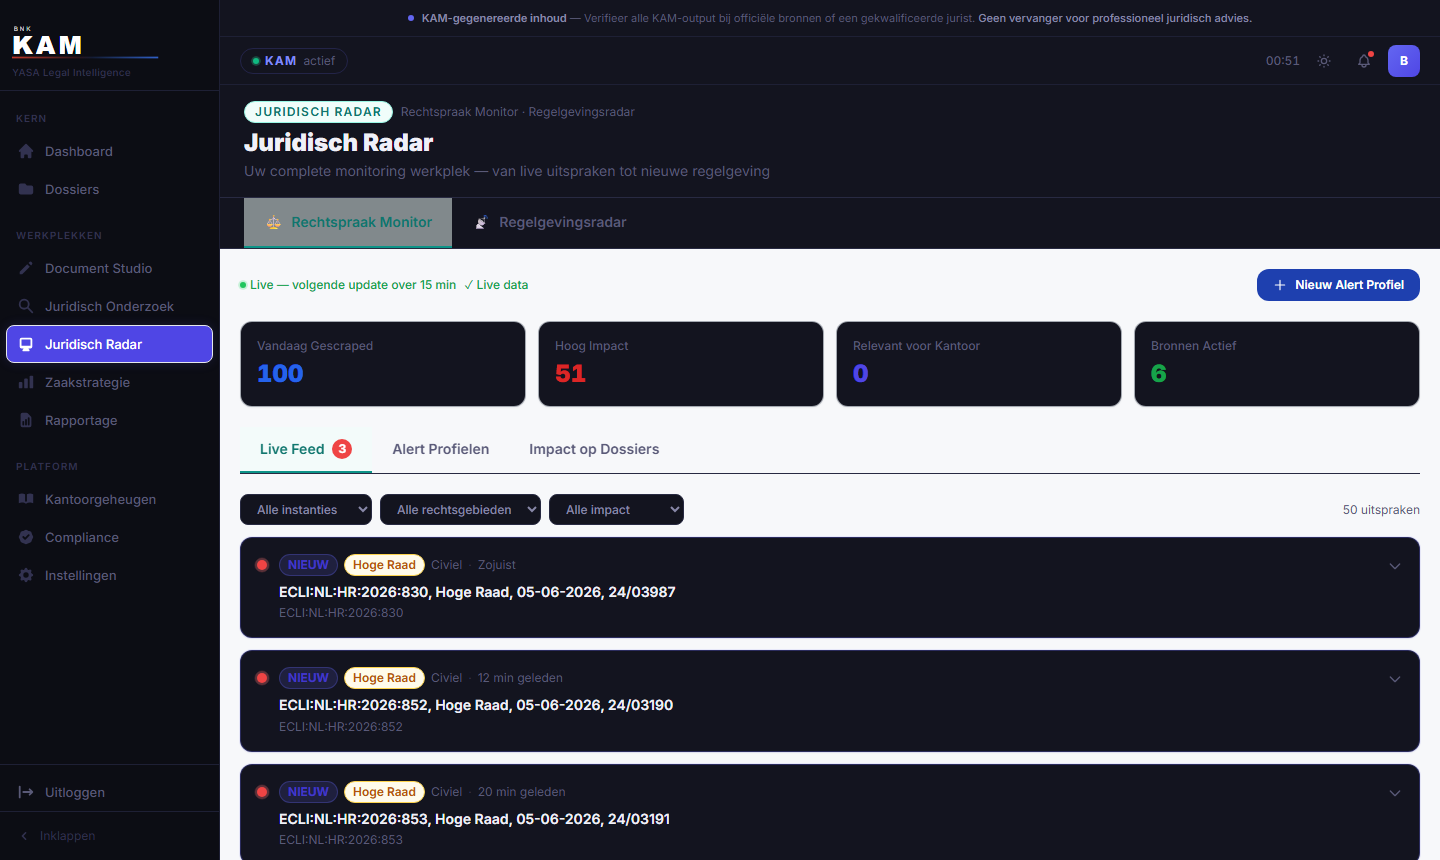Viewport: 1440px width, 860px height.
Task: Open user avatar B menu
Action: coord(1404,61)
